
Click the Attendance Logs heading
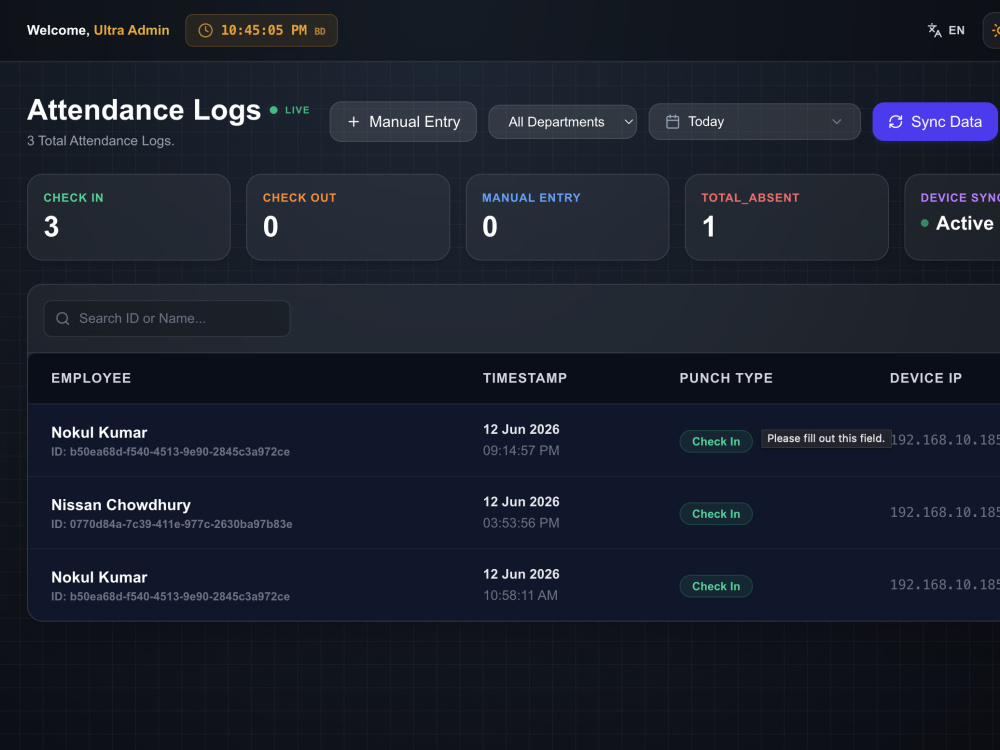click(x=144, y=110)
